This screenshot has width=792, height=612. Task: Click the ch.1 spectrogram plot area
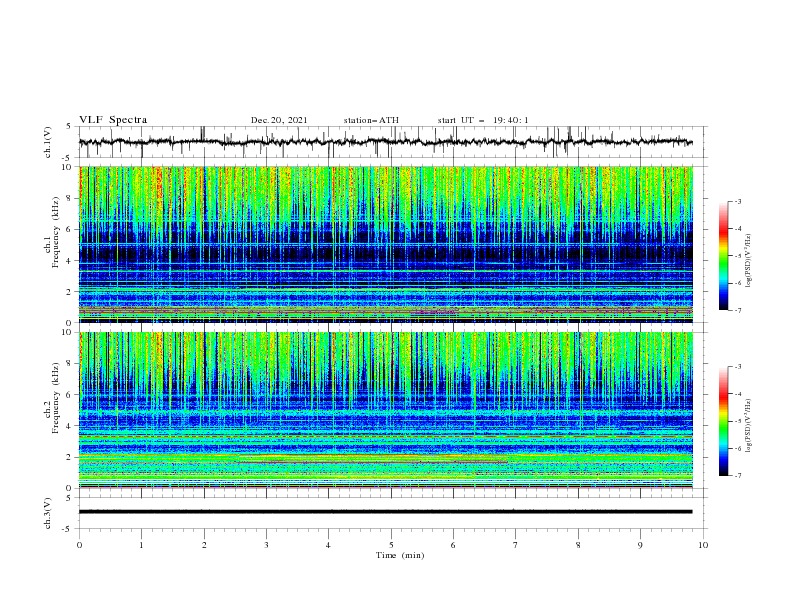(386, 244)
